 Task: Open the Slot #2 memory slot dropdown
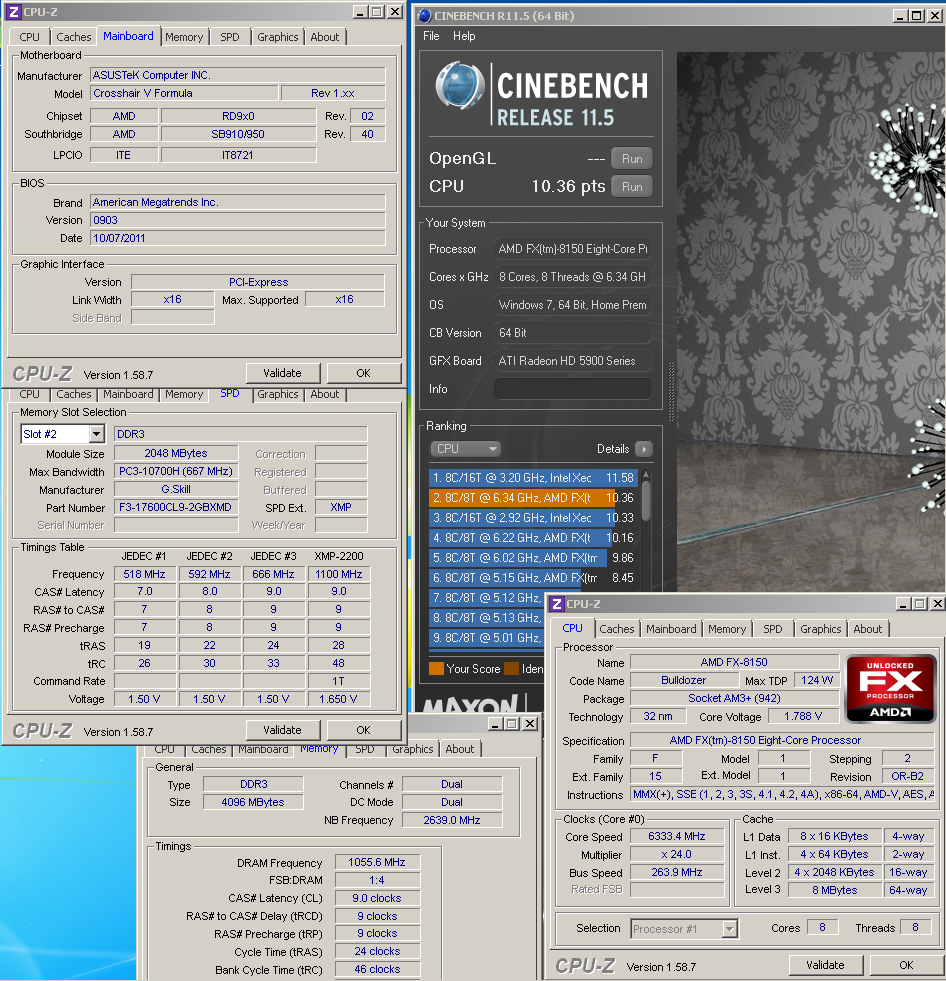(96, 434)
